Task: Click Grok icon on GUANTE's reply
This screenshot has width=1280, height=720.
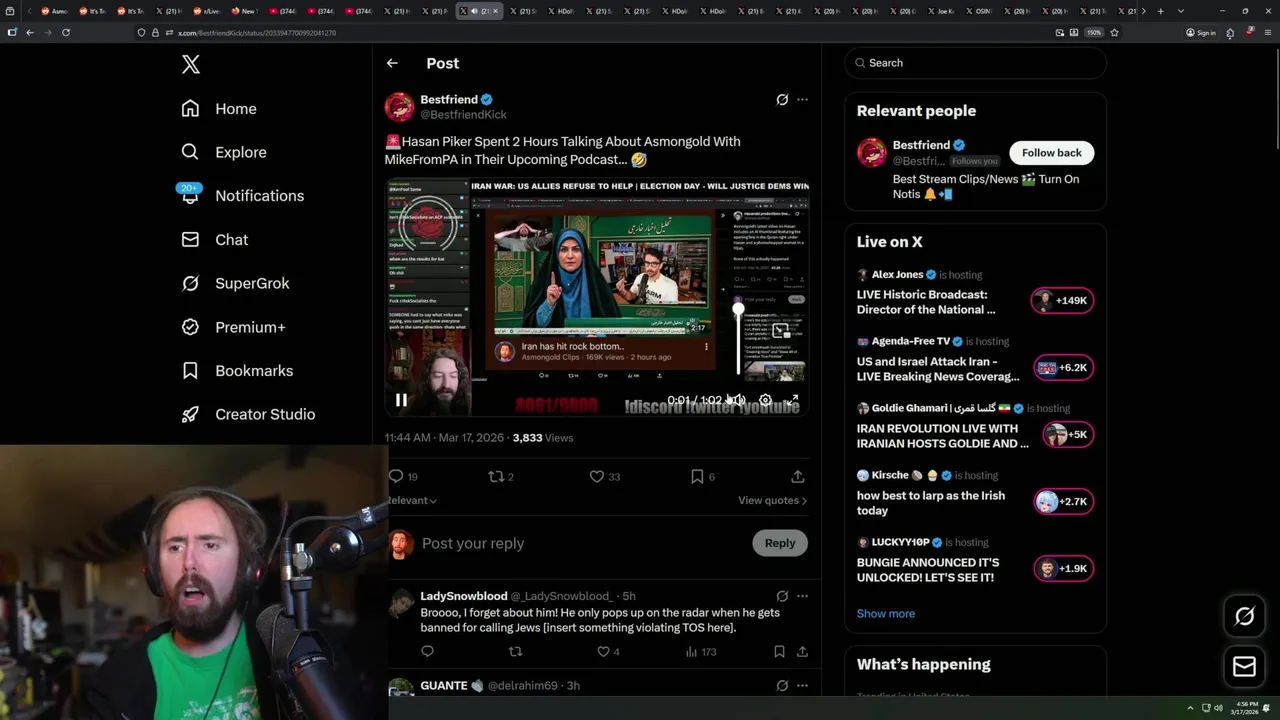Action: [782, 686]
